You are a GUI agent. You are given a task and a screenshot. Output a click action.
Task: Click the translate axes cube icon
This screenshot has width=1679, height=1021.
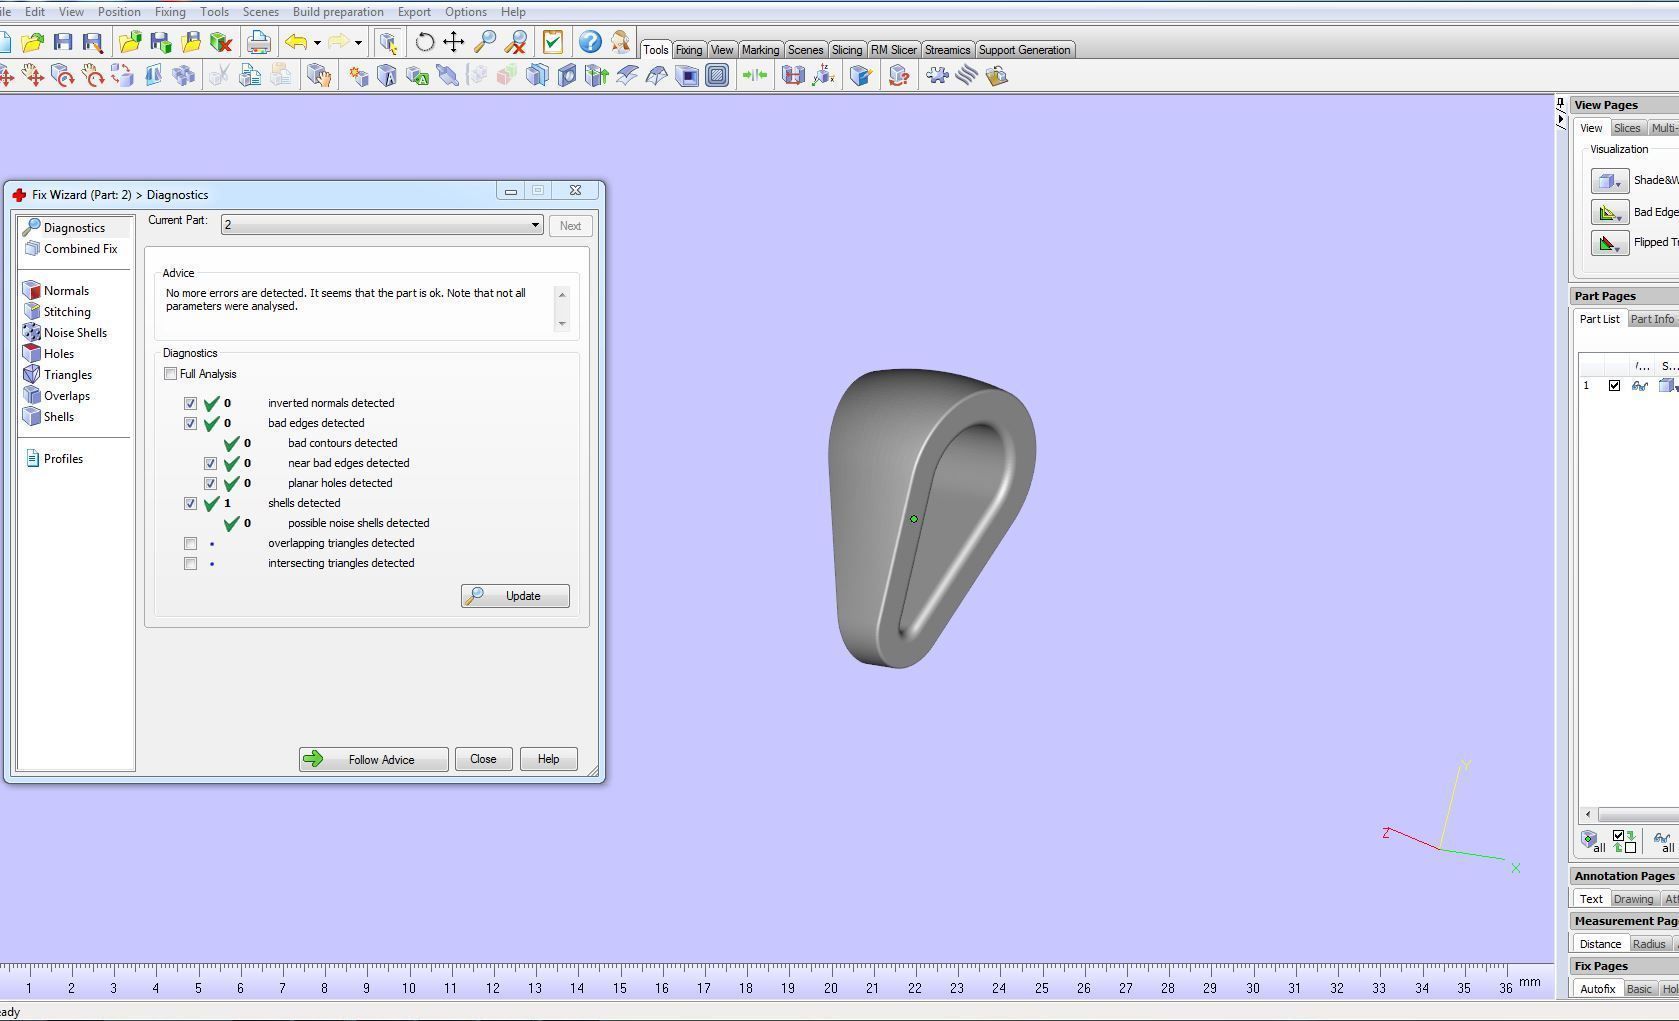click(x=823, y=75)
